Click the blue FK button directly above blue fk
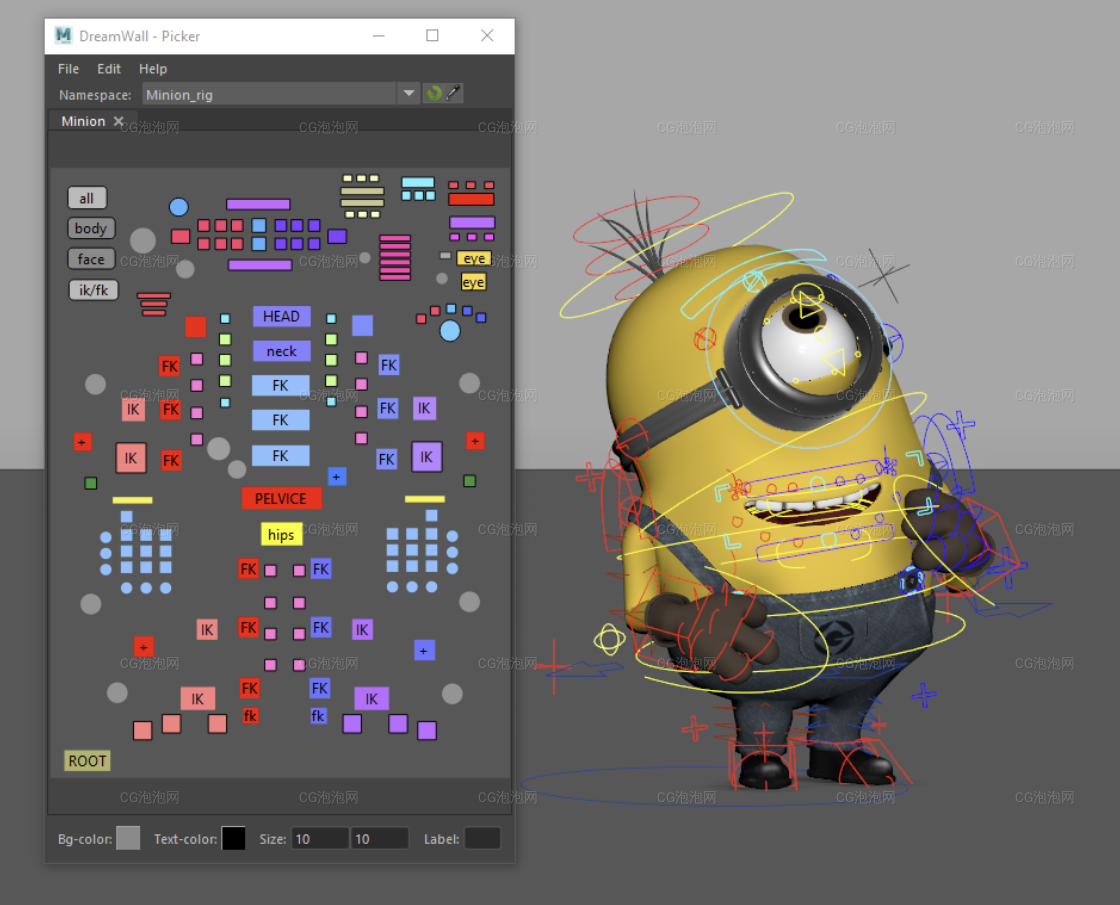The height and width of the screenshot is (905, 1120). pyautogui.click(x=319, y=688)
